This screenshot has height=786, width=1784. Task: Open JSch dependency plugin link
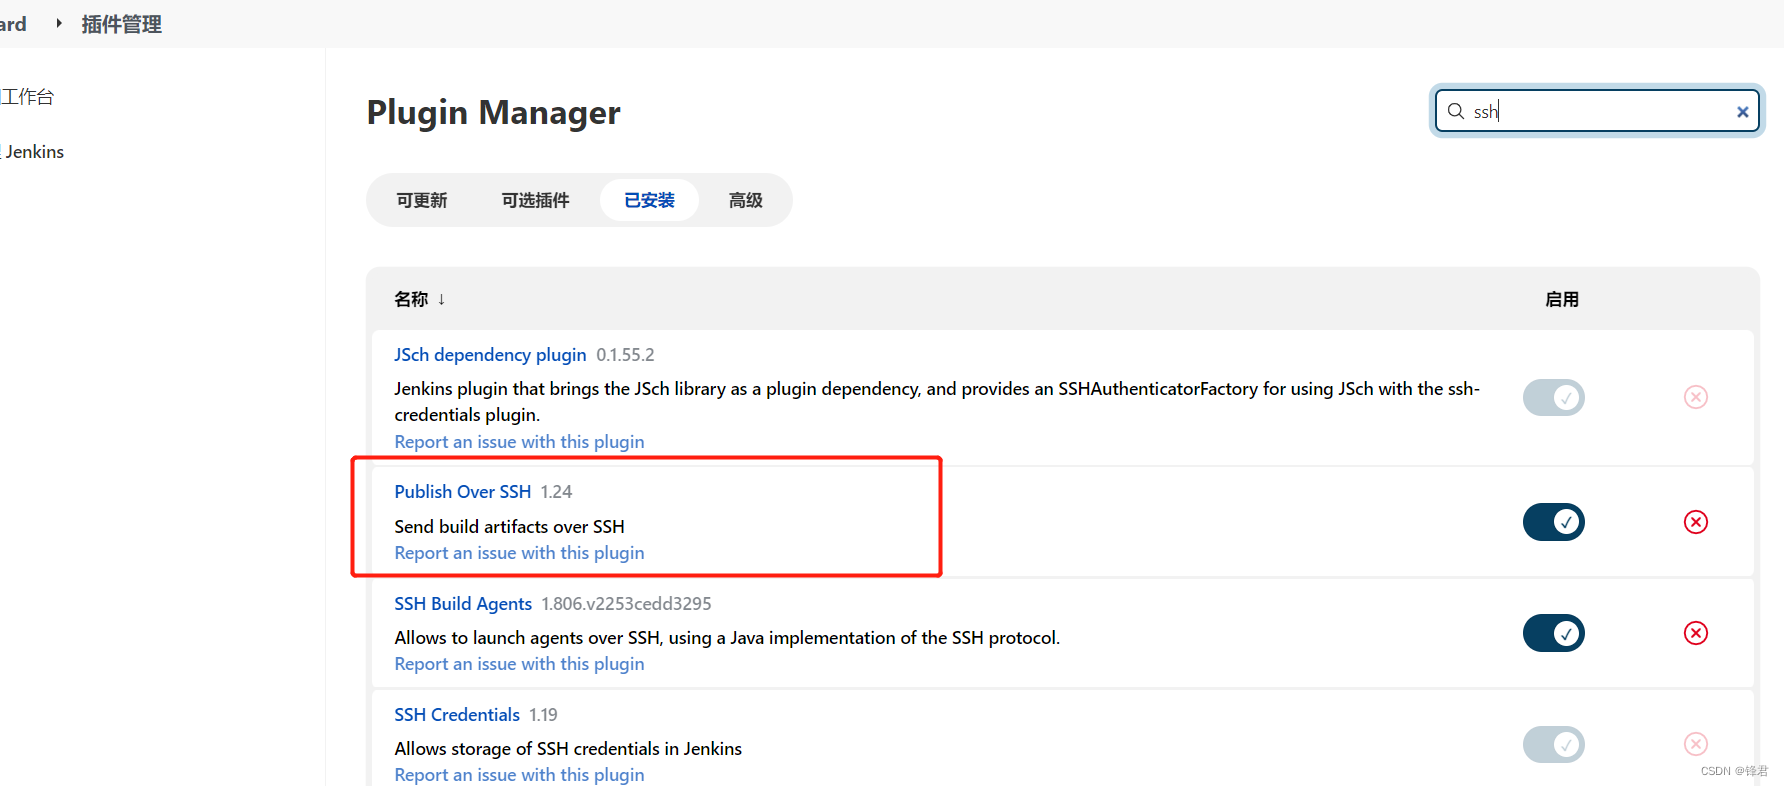(x=490, y=355)
